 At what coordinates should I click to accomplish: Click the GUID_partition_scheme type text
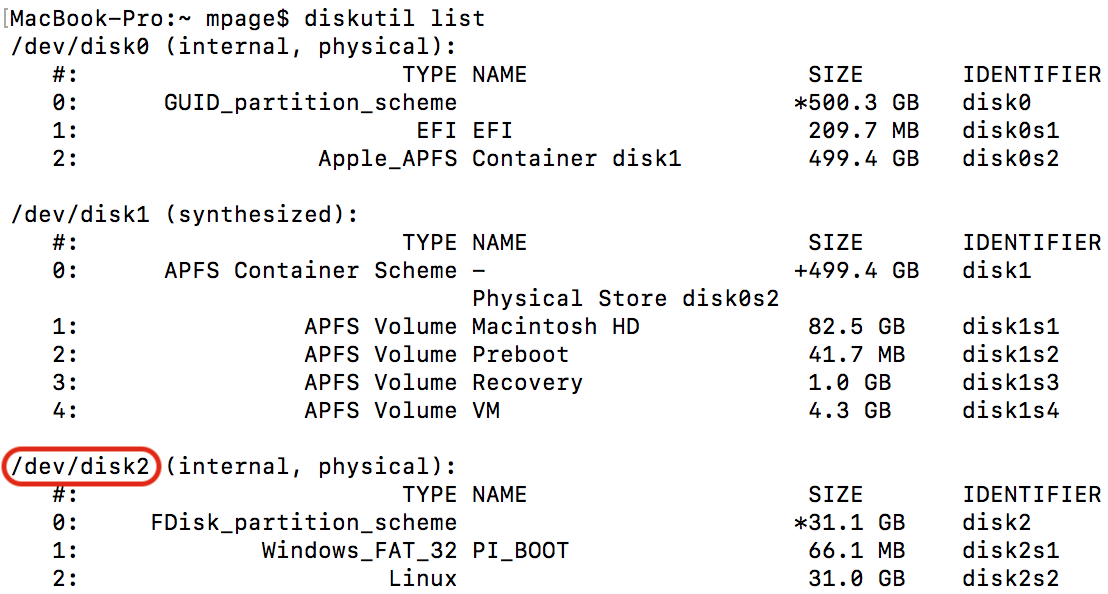310,103
